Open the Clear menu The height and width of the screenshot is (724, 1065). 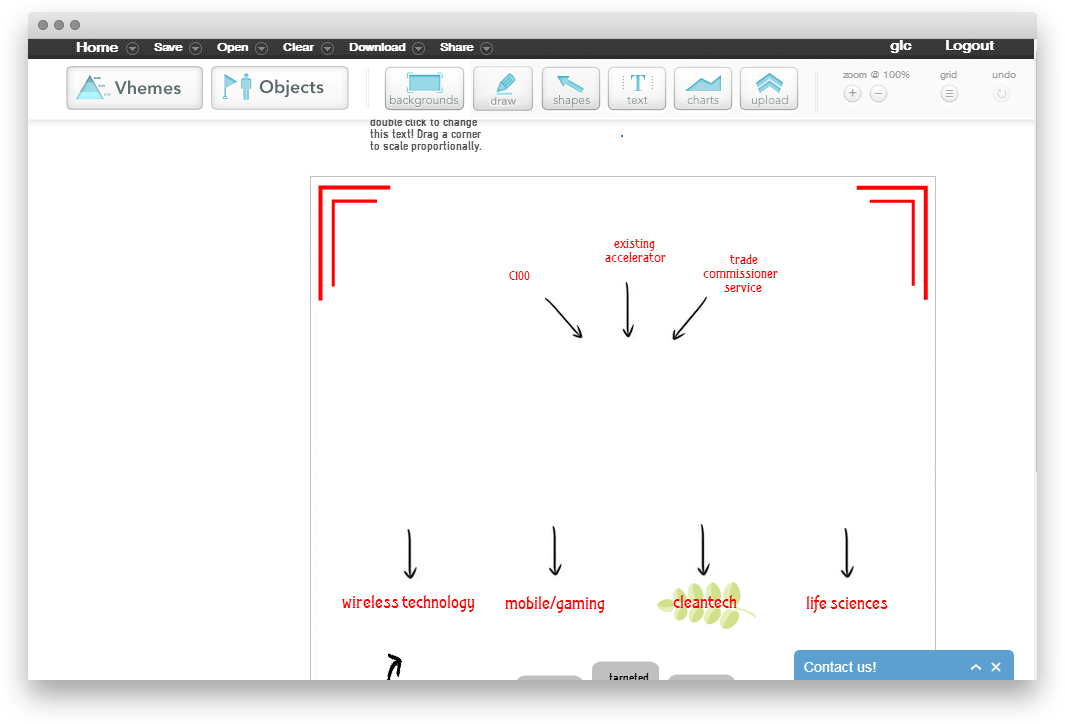coord(298,47)
